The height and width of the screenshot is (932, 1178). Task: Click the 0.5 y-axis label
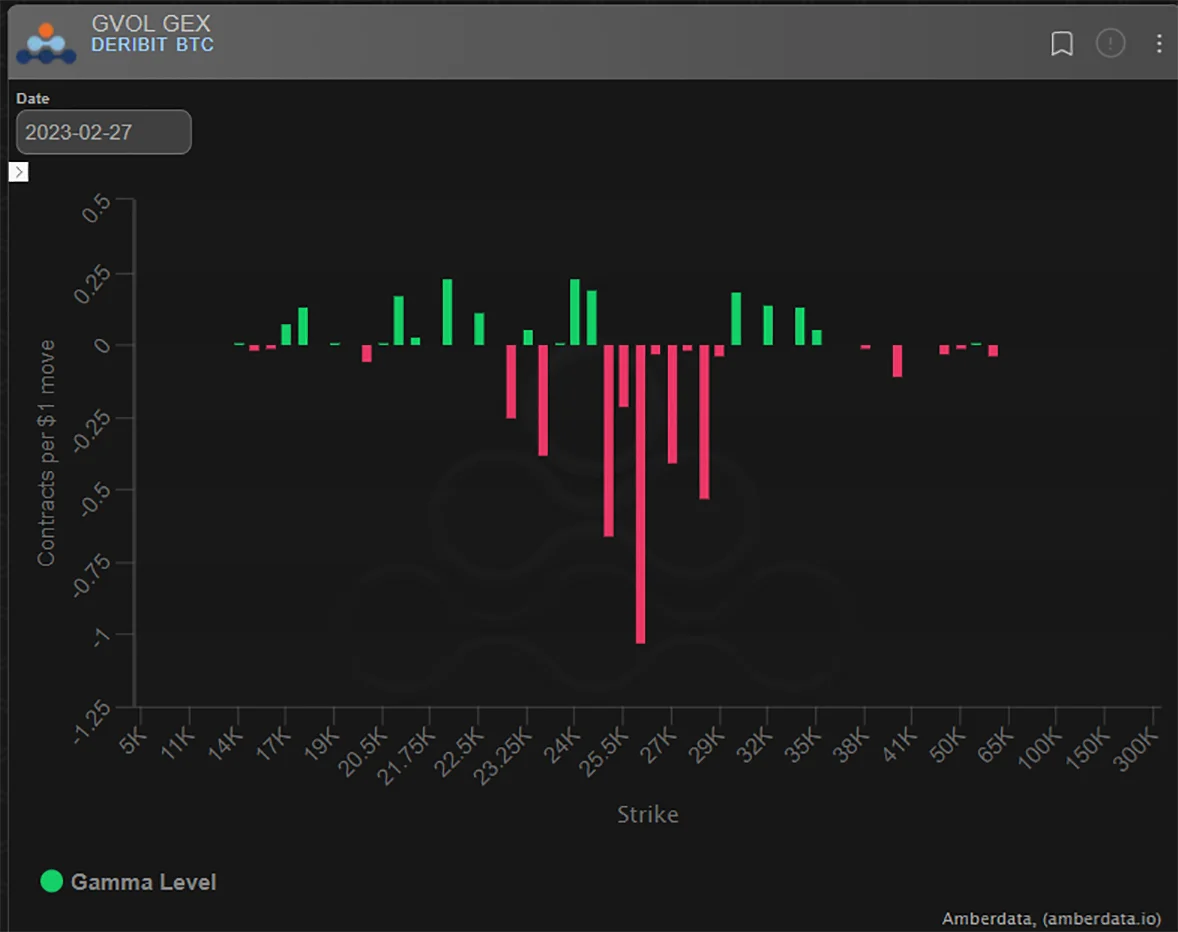(x=96, y=208)
